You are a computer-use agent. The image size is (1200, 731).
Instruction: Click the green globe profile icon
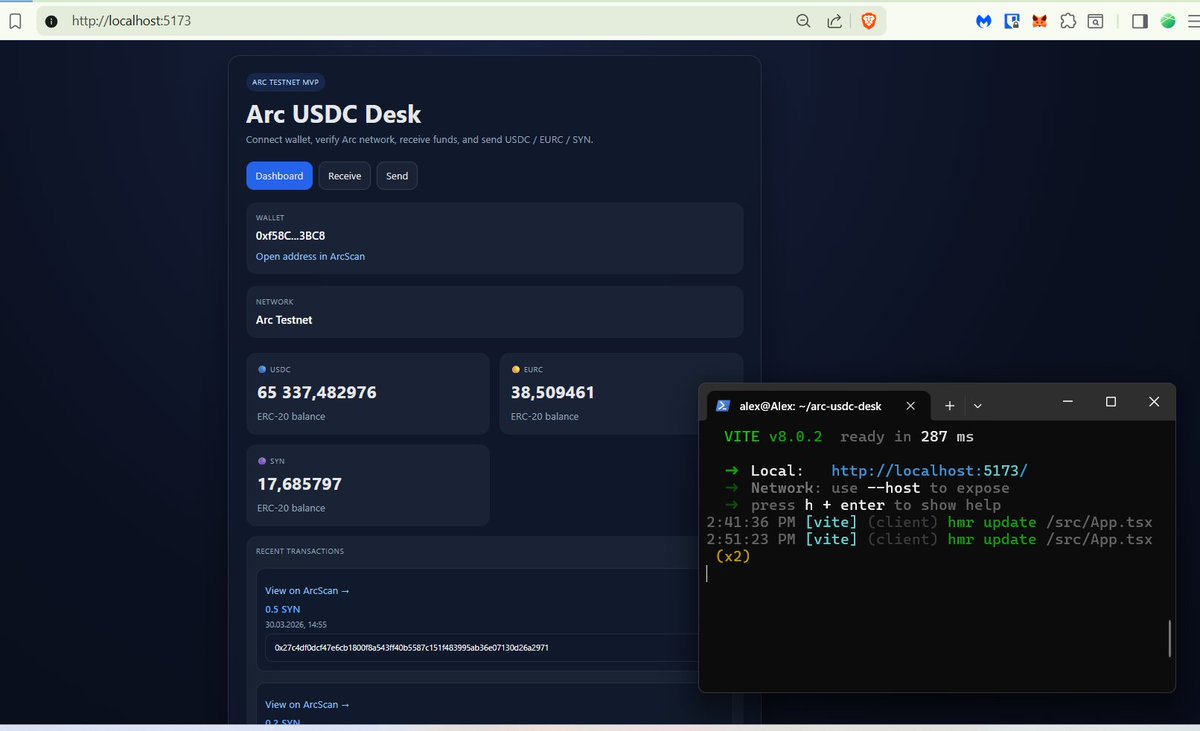point(1167,21)
